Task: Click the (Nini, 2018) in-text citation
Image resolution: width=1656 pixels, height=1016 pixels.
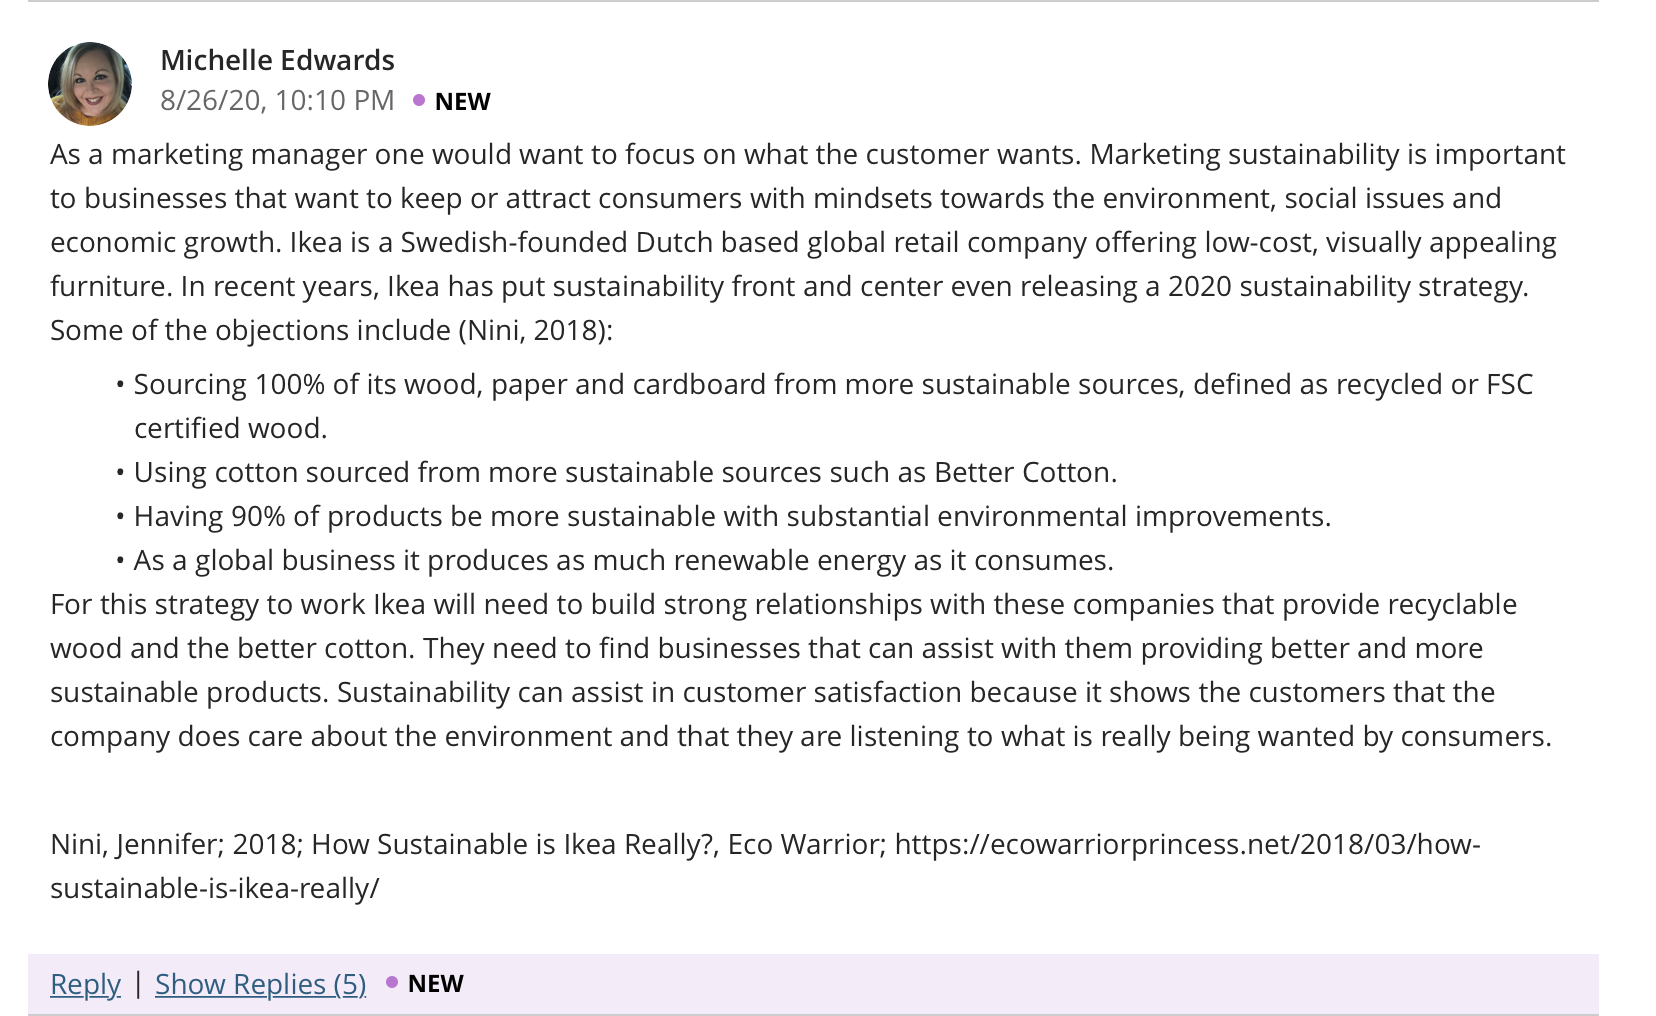Action: click(x=535, y=330)
